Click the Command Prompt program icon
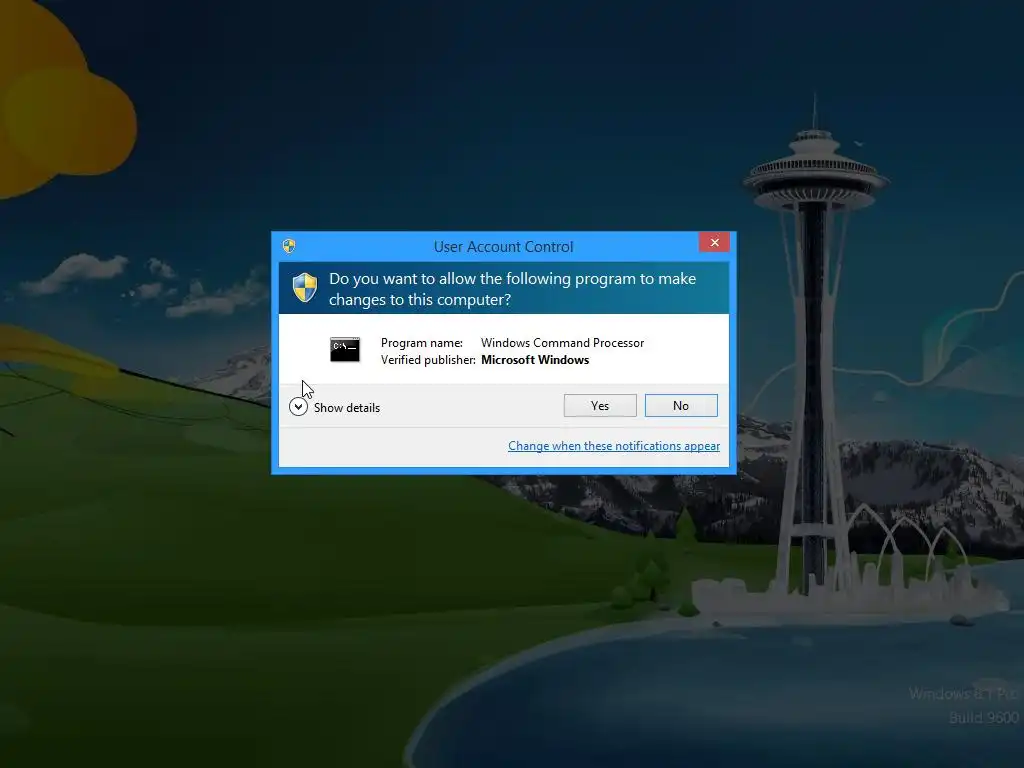Viewport: 1024px width, 768px height. click(x=345, y=350)
